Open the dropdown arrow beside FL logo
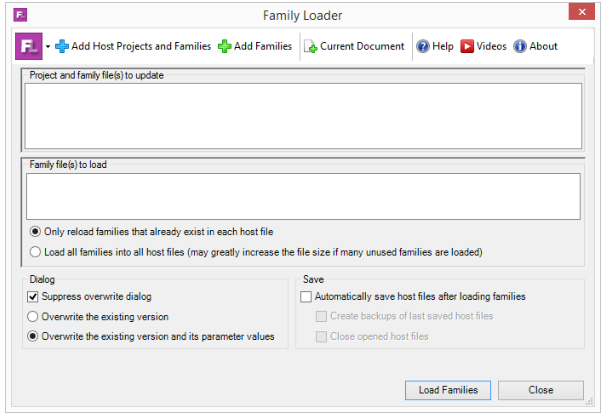Screen dimensions: 605x419 48,47
